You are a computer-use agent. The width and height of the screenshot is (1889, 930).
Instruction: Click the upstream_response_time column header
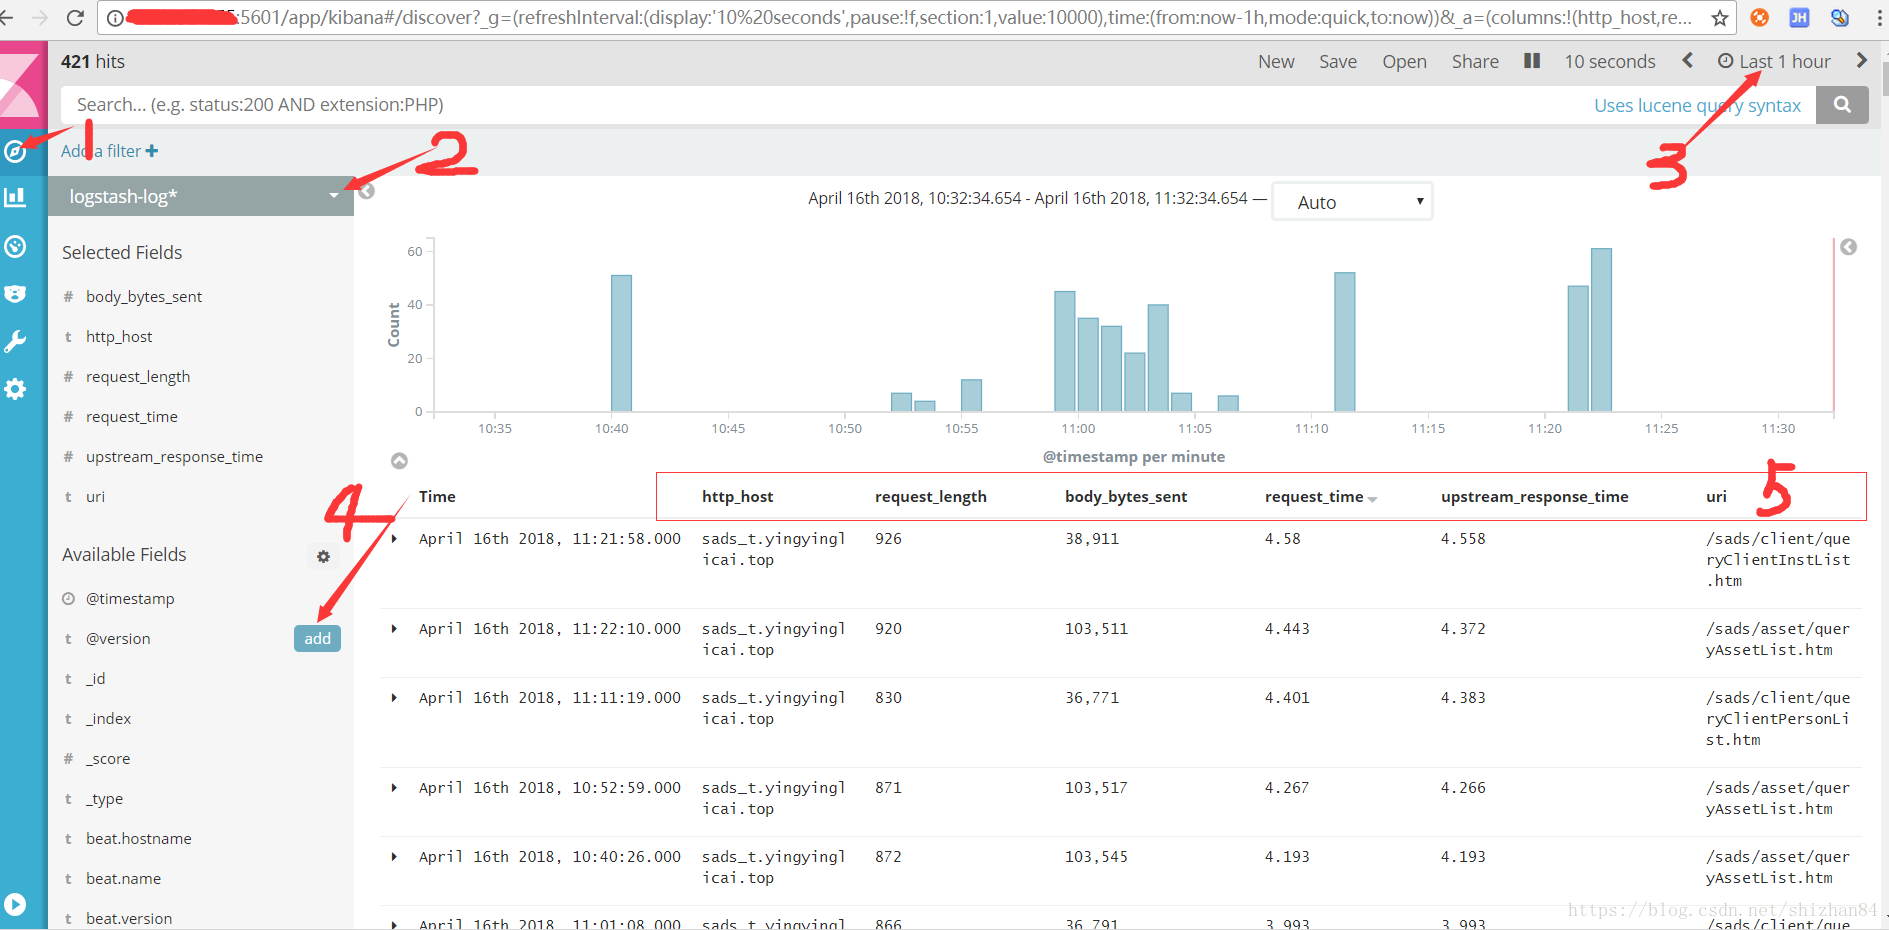click(x=1534, y=497)
